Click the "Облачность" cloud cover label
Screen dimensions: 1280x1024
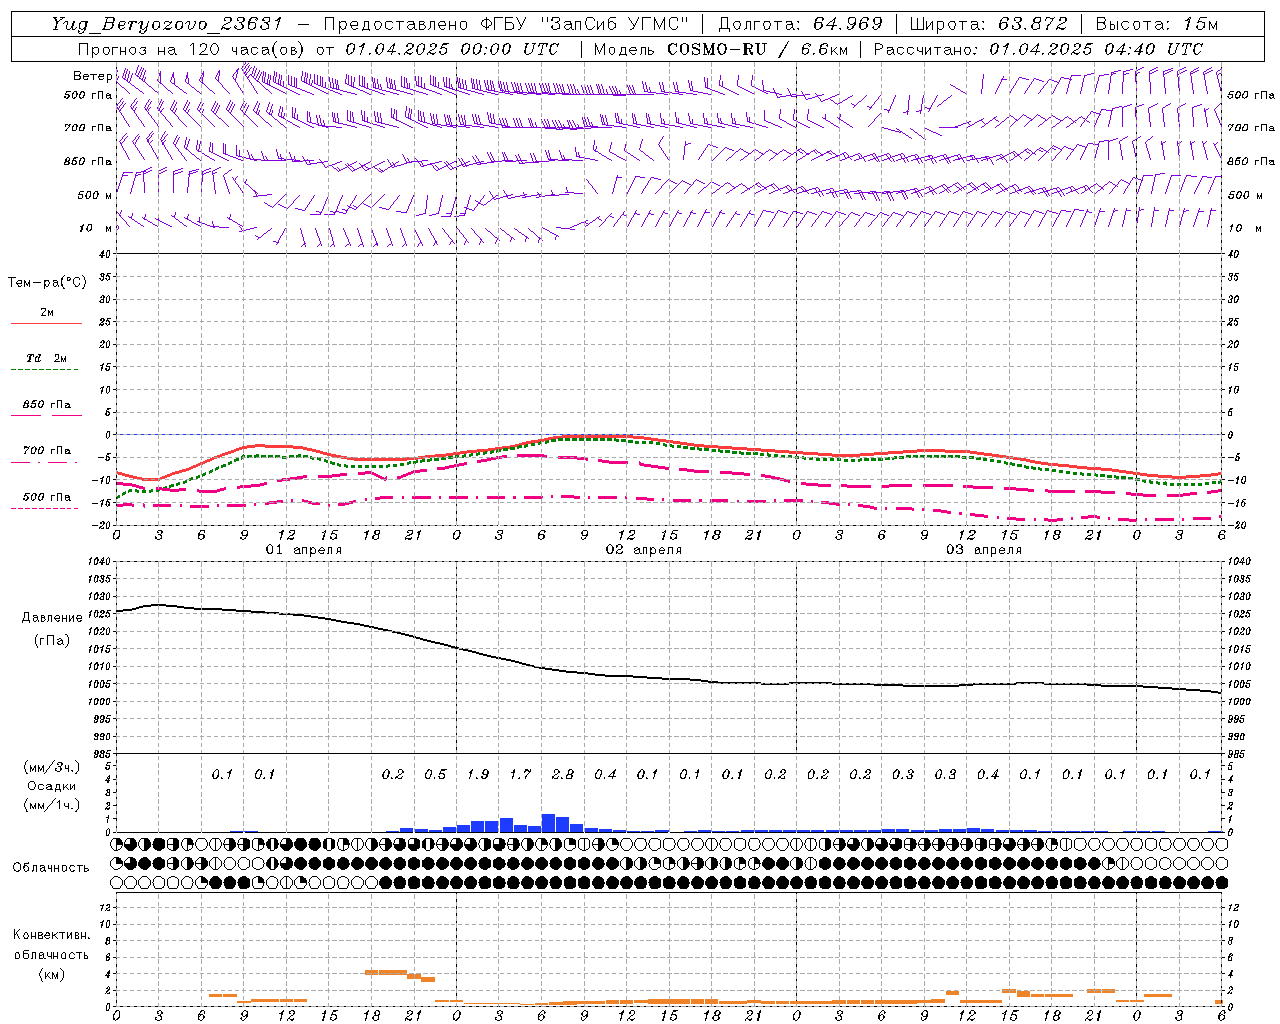[x=51, y=868]
